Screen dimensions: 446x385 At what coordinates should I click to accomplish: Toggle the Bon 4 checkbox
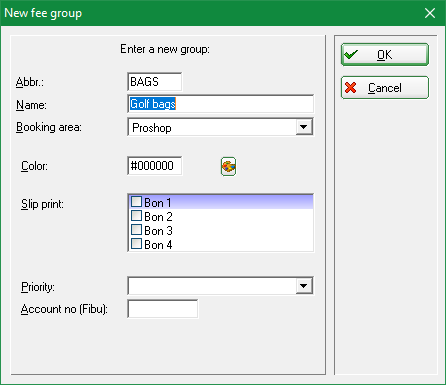[x=136, y=244]
